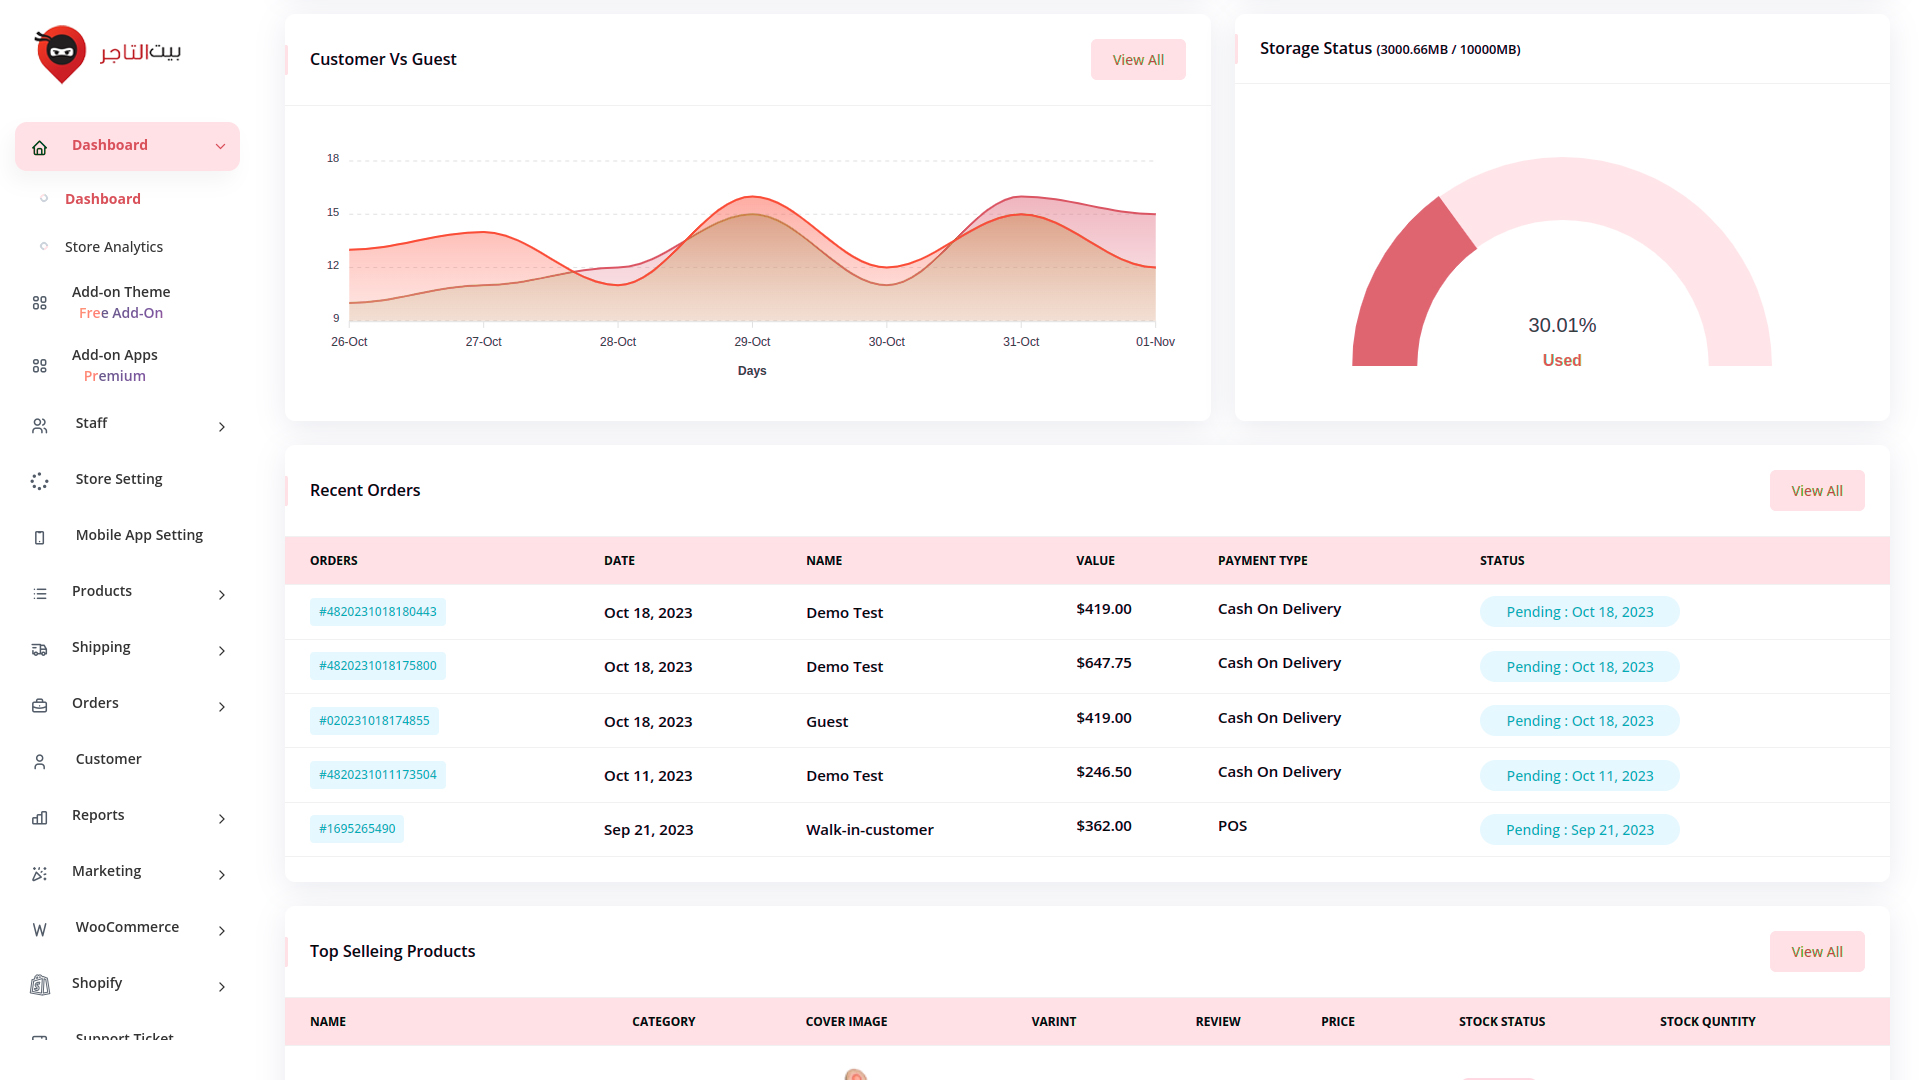Click the Mobile App Setting phone icon
Screen dimensions: 1920x1080
click(x=40, y=538)
